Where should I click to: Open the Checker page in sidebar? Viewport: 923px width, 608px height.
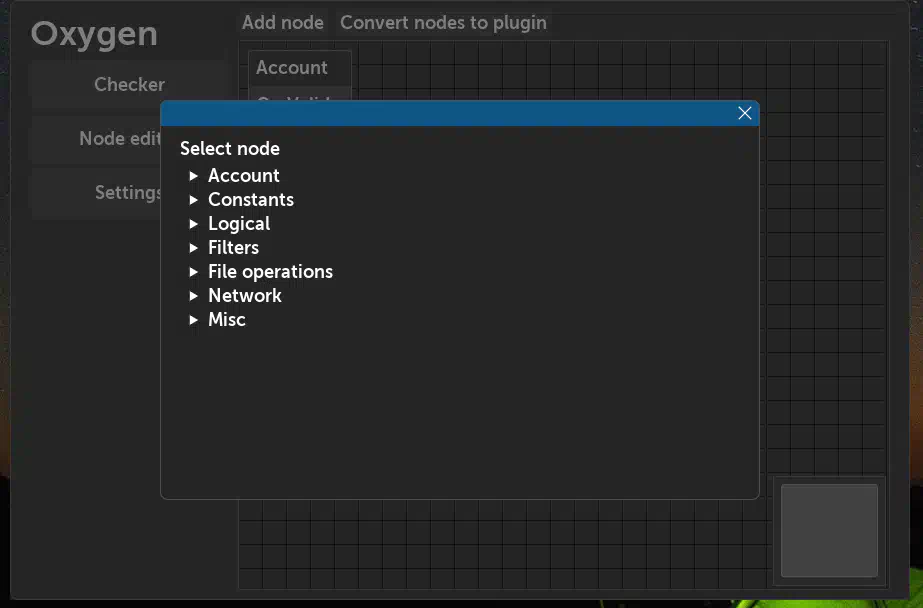click(x=129, y=85)
